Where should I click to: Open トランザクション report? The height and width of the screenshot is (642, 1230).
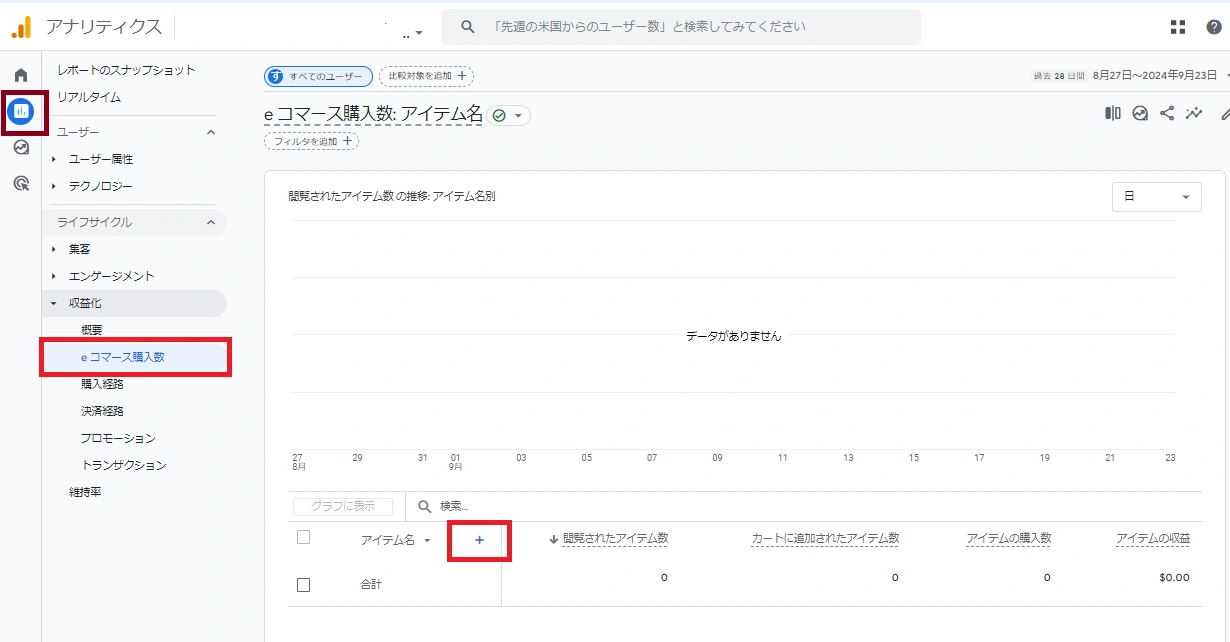[x=123, y=465]
